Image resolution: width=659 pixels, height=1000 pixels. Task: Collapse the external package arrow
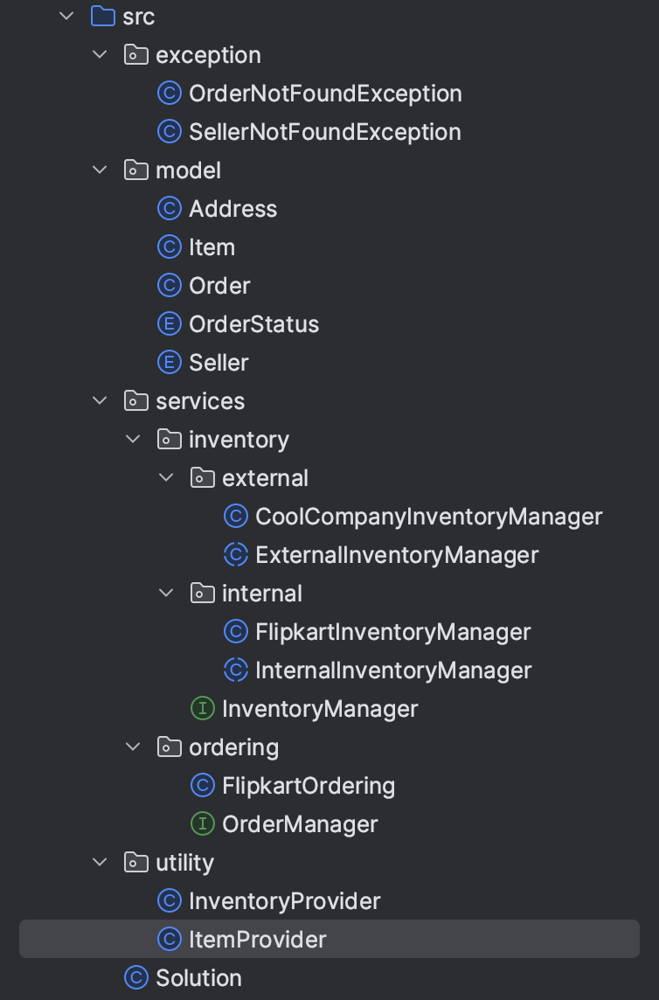(166, 478)
